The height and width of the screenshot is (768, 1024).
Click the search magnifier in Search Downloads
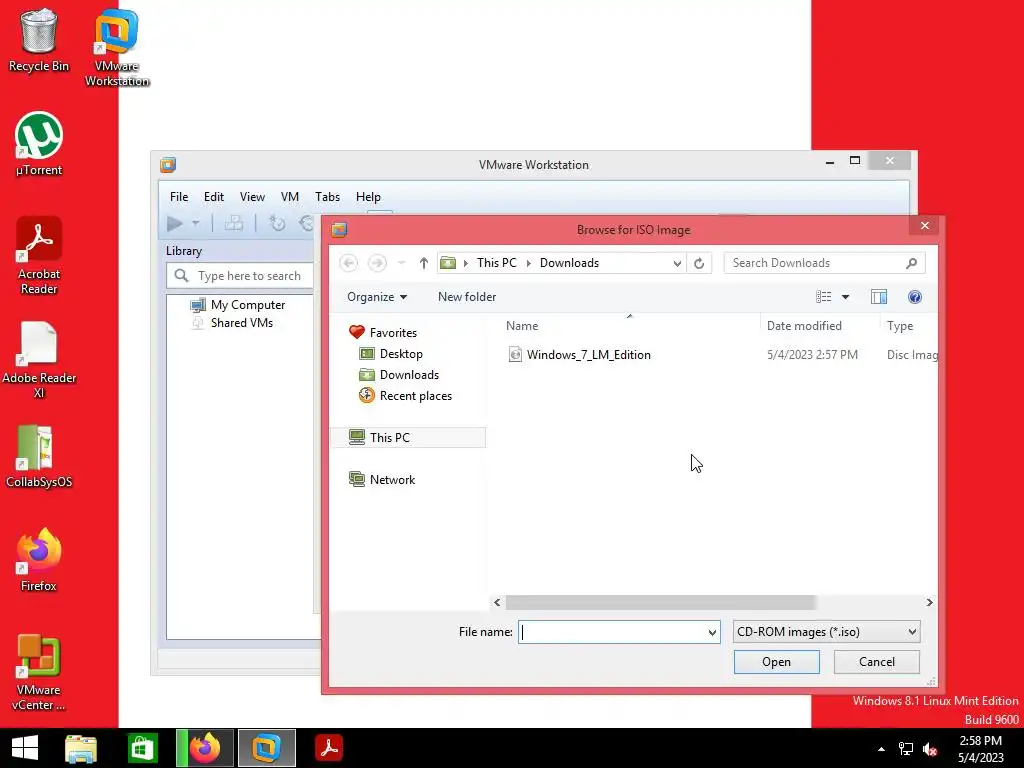coord(912,263)
